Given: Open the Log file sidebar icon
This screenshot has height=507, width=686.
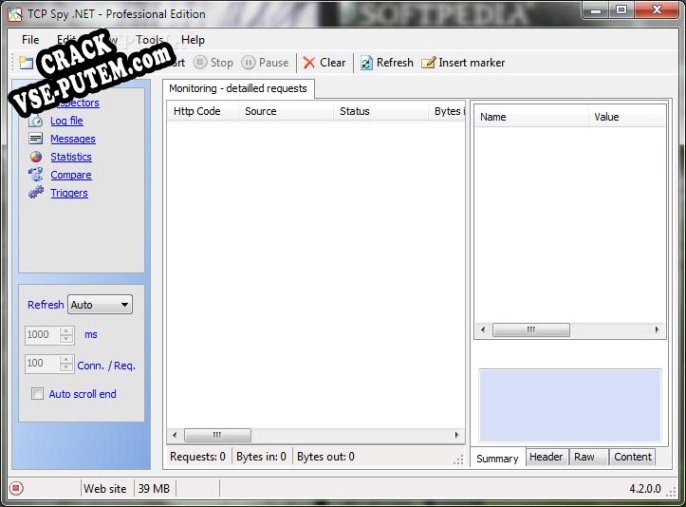Looking at the screenshot, I should 36,121.
